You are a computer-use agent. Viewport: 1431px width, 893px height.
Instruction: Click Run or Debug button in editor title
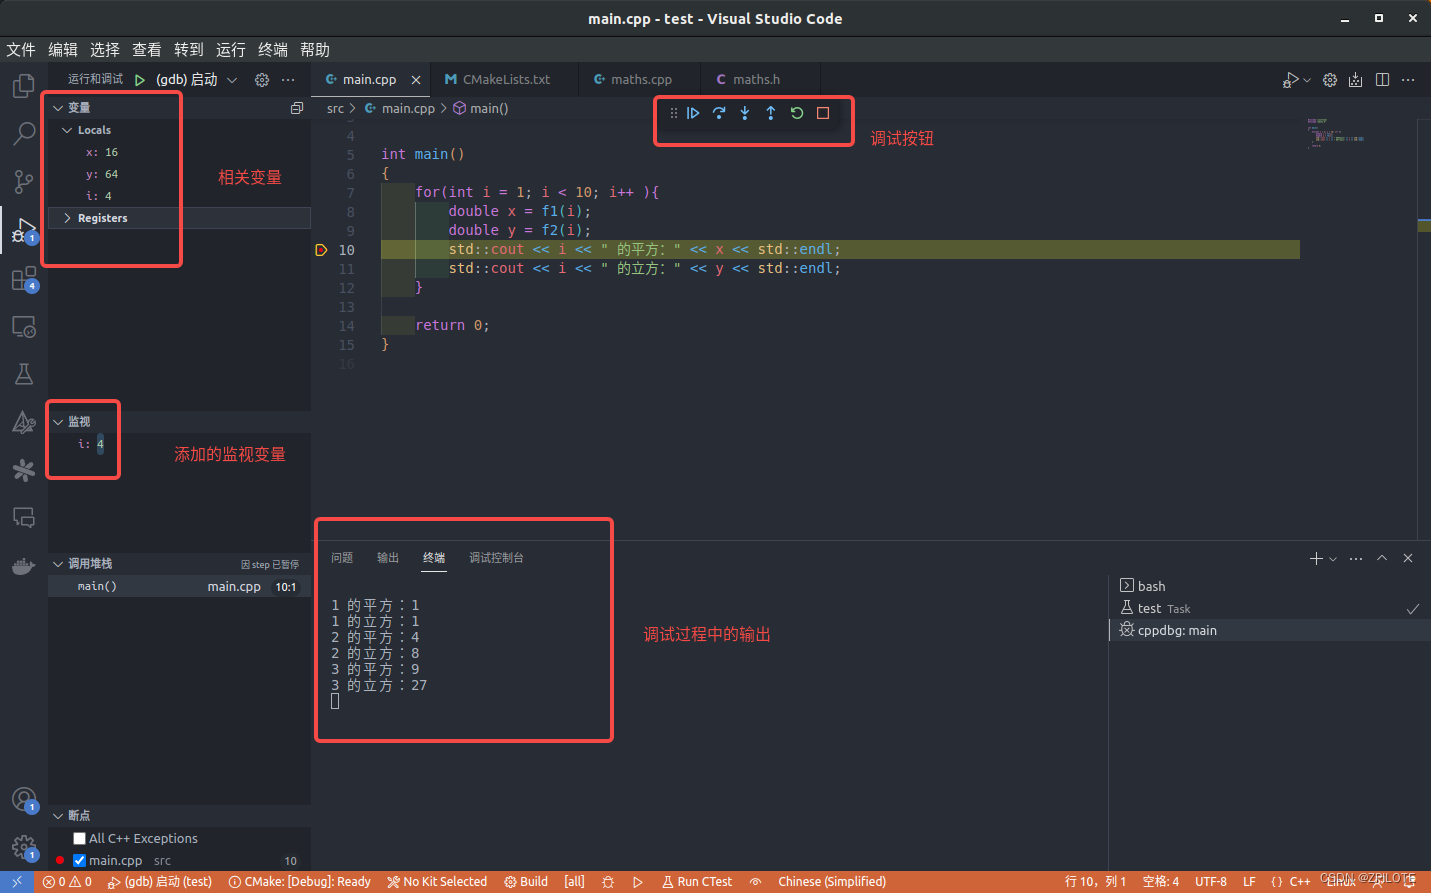point(1291,80)
